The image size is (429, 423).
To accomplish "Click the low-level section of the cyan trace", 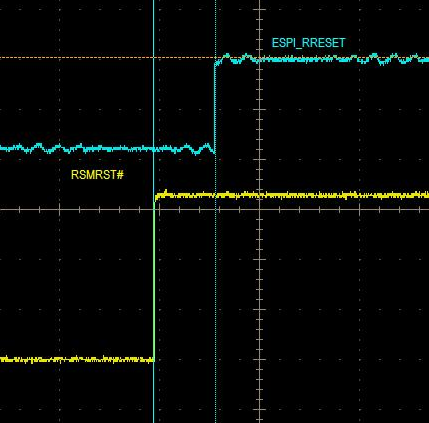I will (x=107, y=149).
